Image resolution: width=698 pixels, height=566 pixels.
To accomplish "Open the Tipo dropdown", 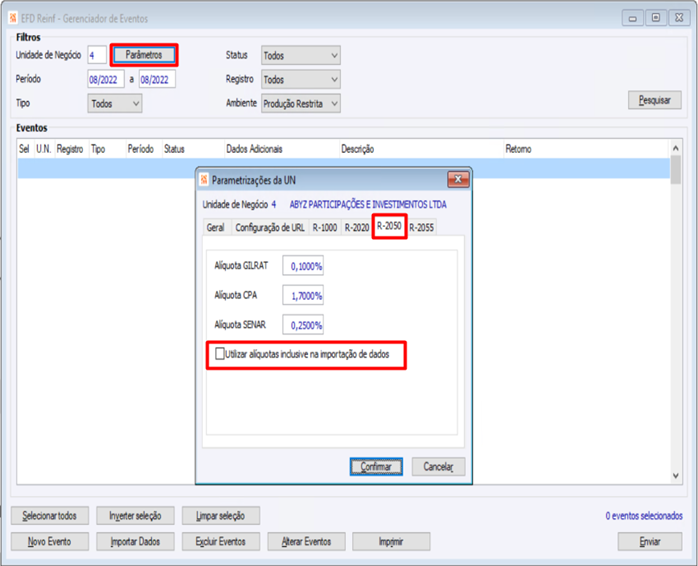I will click(x=114, y=104).
